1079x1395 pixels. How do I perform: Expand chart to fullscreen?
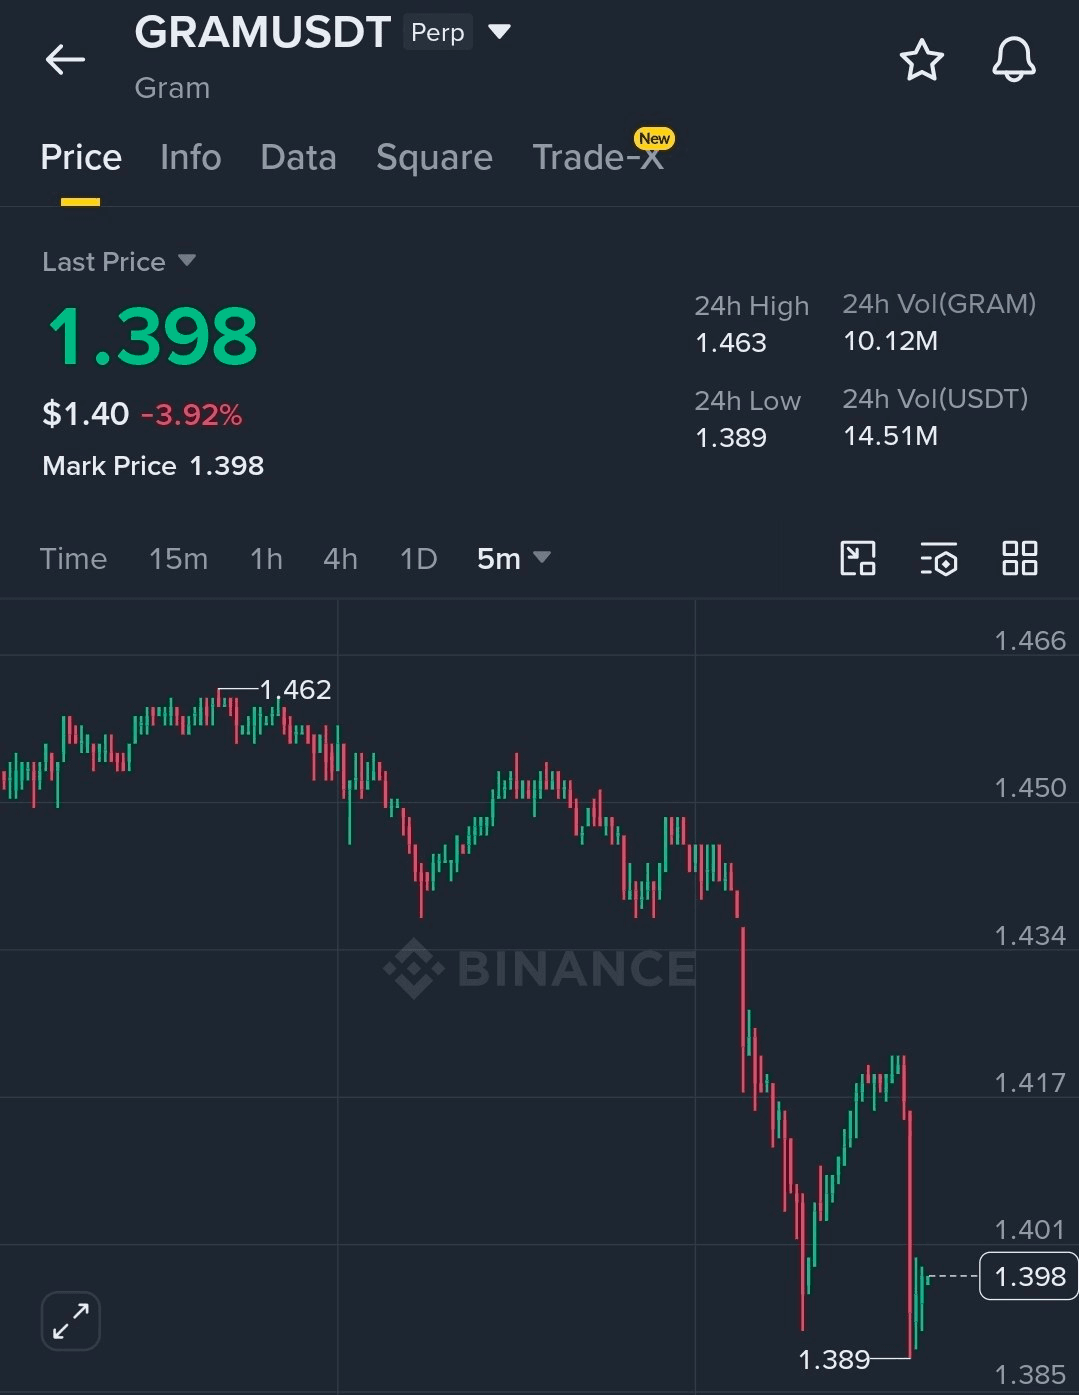click(71, 1320)
